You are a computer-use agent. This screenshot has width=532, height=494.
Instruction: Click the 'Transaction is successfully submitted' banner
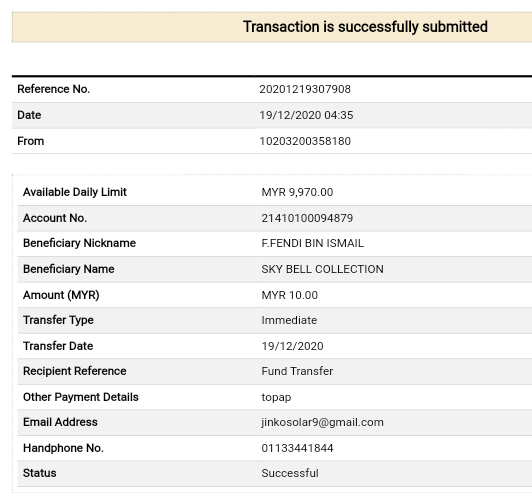click(x=272, y=27)
